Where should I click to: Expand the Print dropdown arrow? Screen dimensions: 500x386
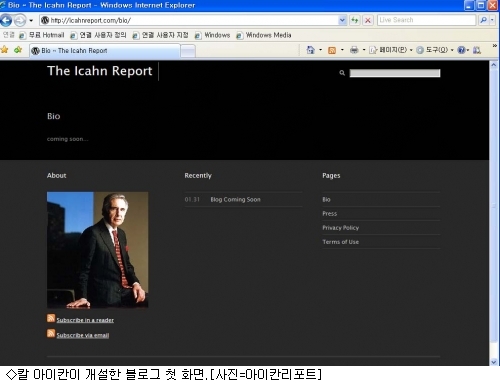click(364, 50)
